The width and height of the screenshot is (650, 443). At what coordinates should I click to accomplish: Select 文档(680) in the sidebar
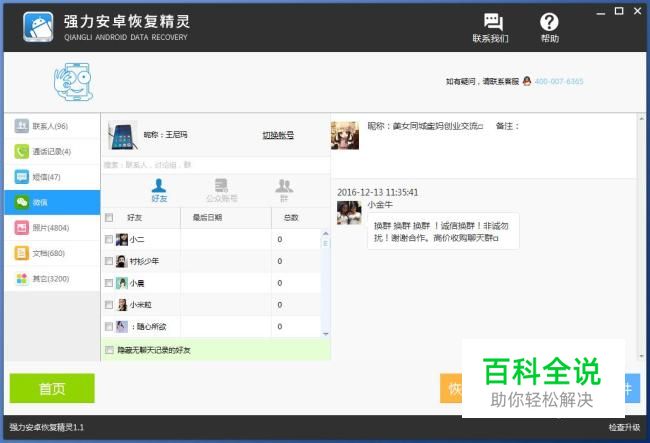52,253
